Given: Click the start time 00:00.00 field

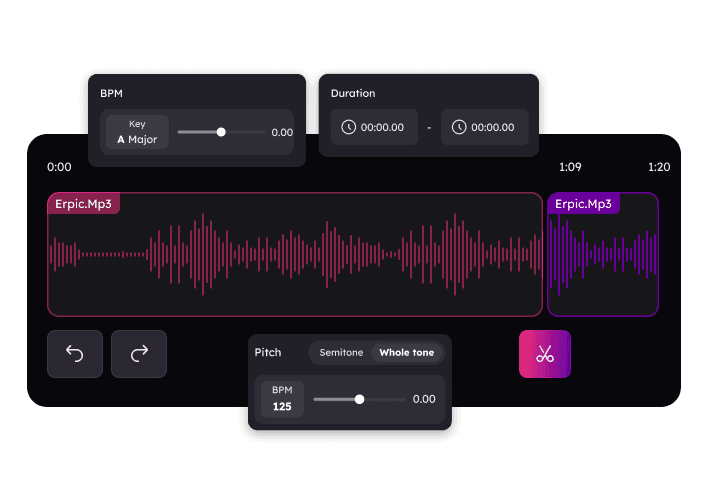Looking at the screenshot, I should click(x=374, y=127).
